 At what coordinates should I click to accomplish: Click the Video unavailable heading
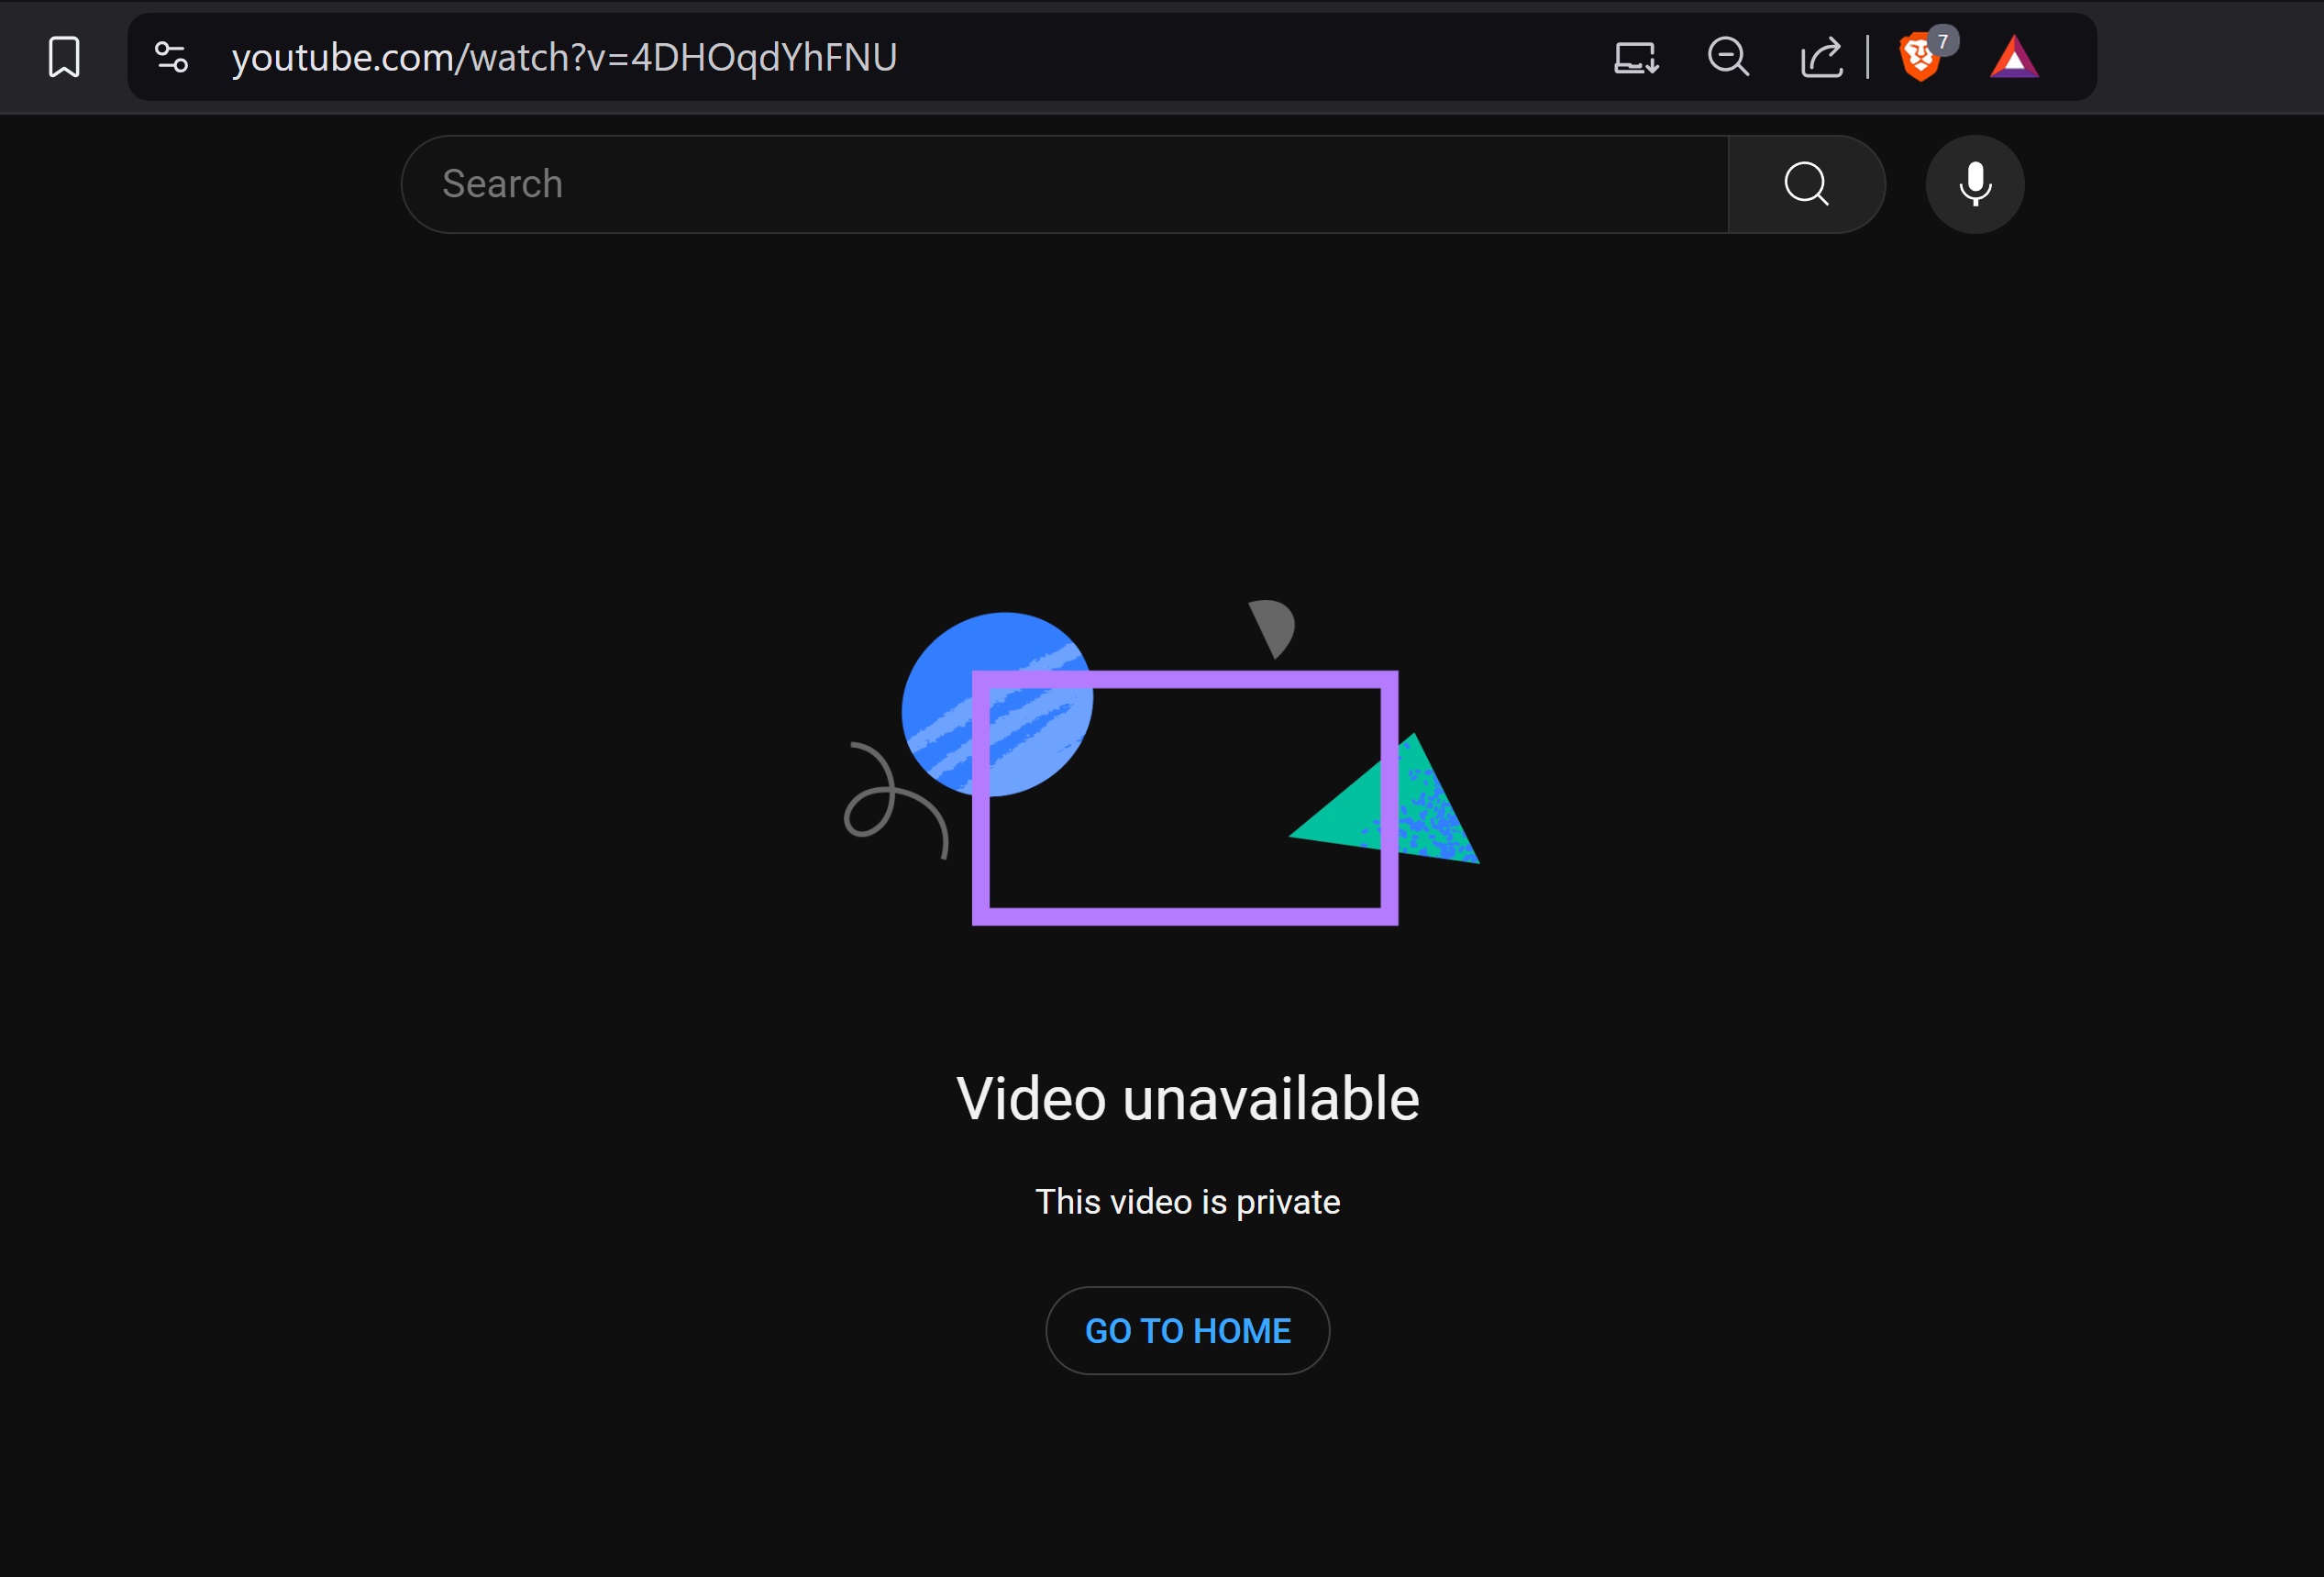(x=1187, y=1098)
